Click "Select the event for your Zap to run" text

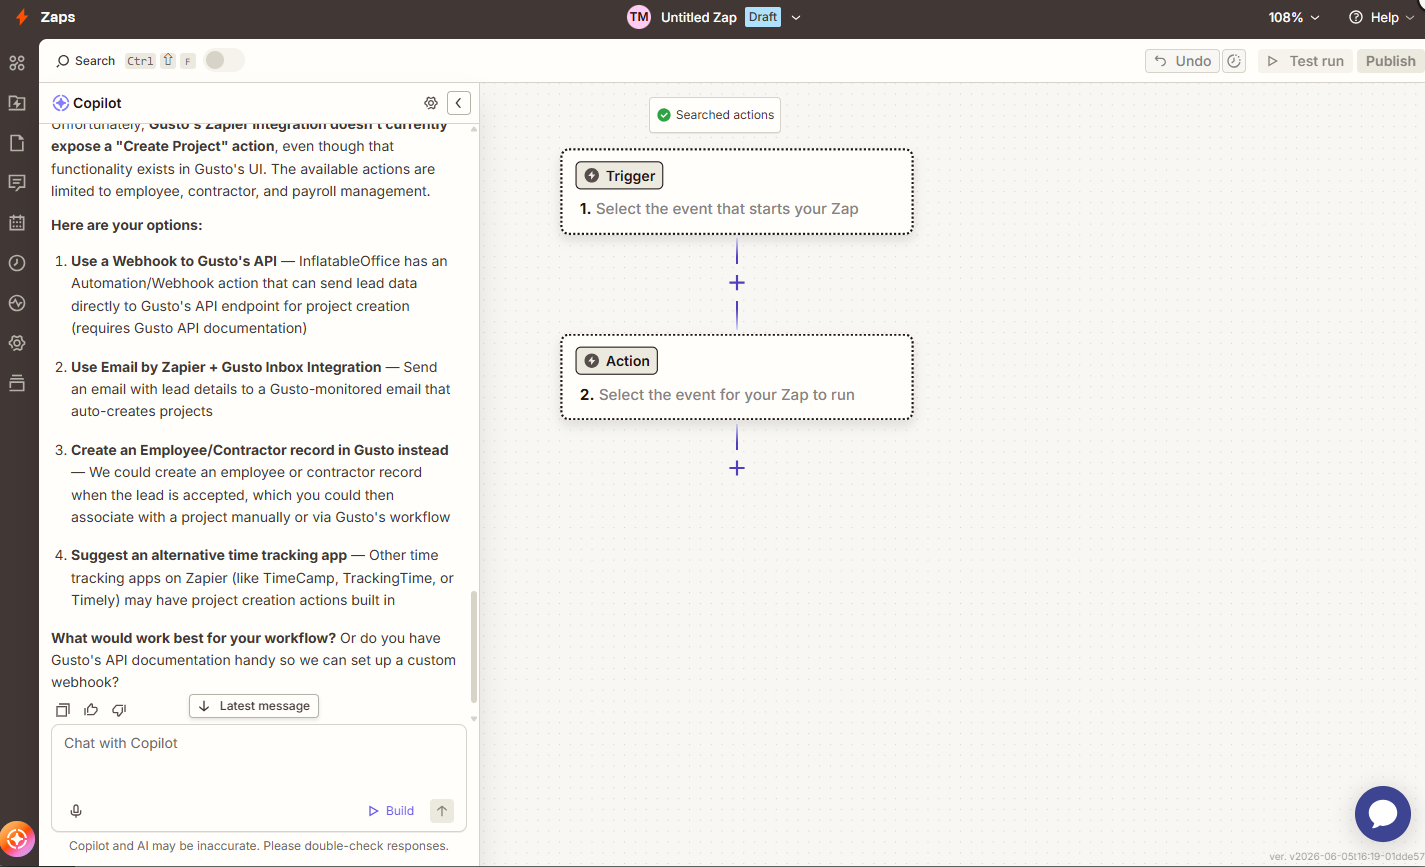pyautogui.click(x=727, y=395)
